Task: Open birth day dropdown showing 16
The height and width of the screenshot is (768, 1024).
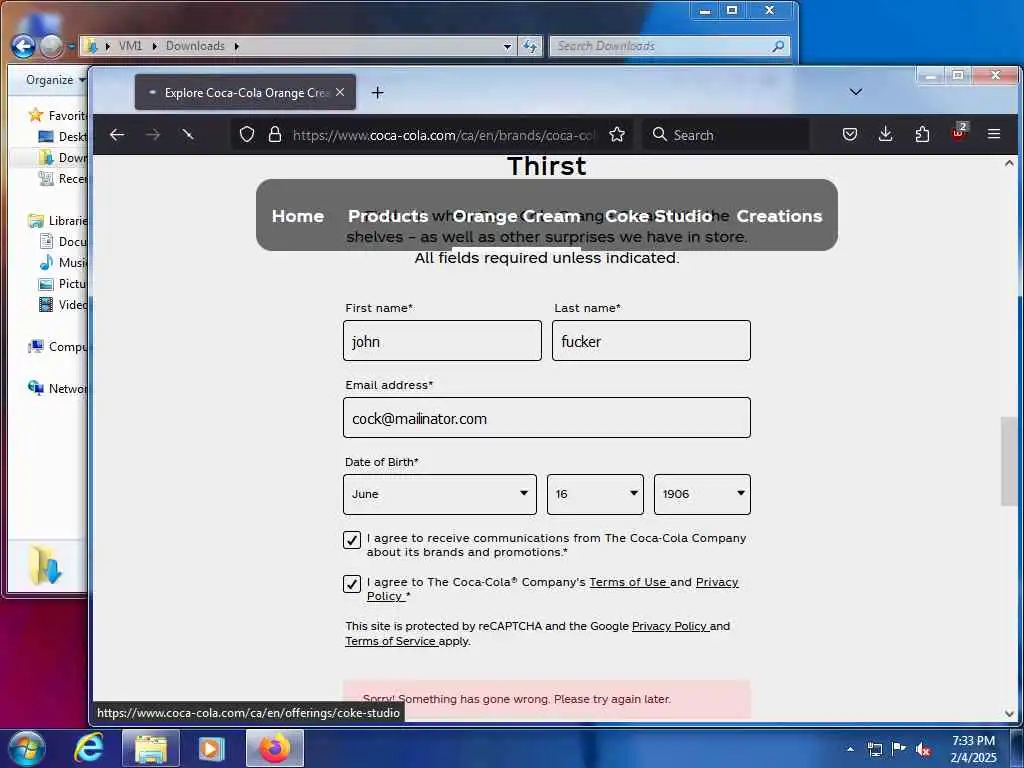Action: [x=595, y=494]
